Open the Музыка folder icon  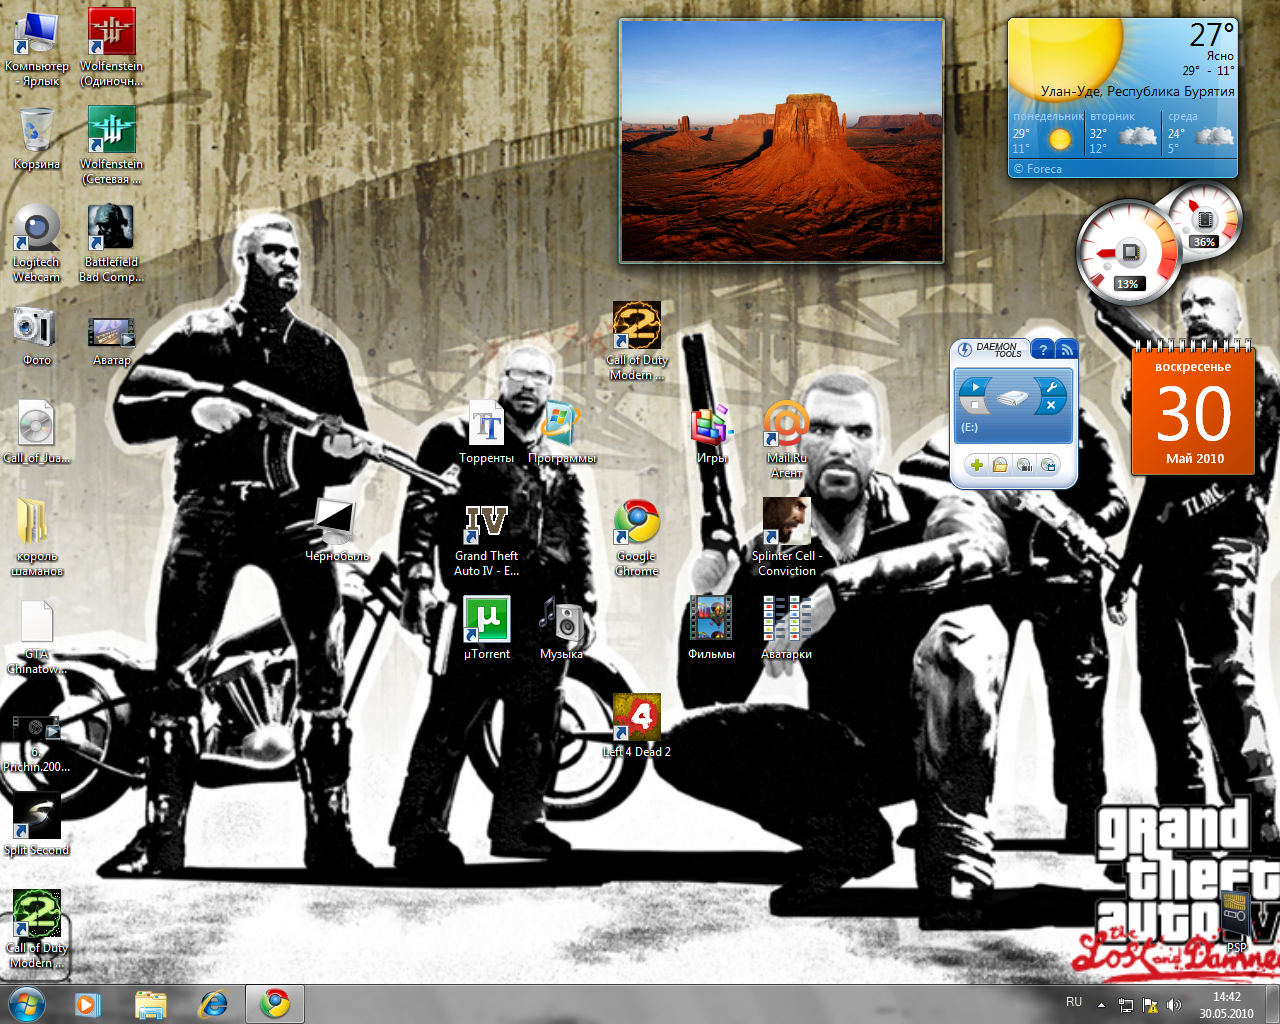[x=562, y=628]
